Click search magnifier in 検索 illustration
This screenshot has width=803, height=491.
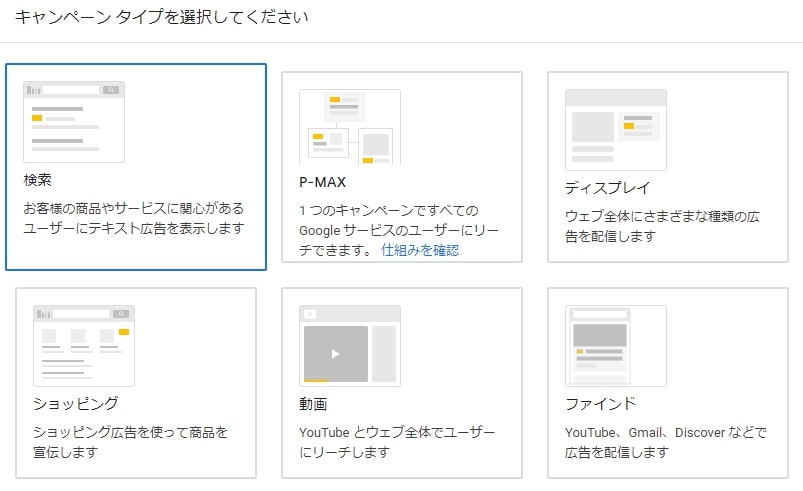click(111, 90)
